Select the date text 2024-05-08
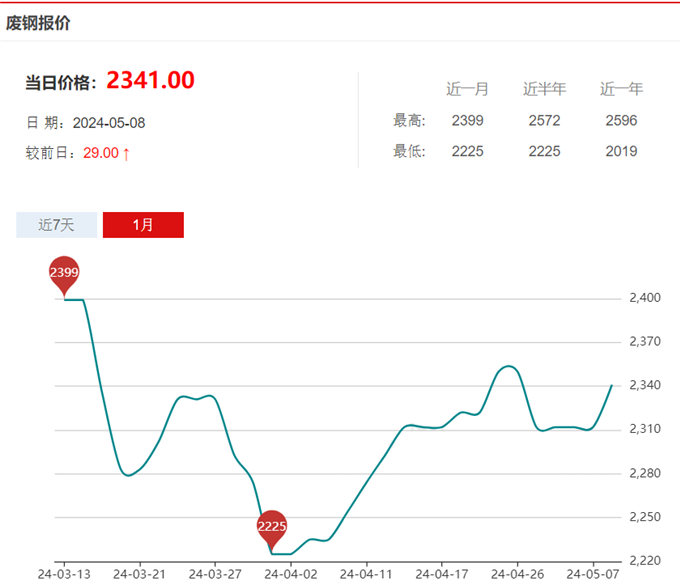Image resolution: width=680 pixels, height=580 pixels. (110, 122)
